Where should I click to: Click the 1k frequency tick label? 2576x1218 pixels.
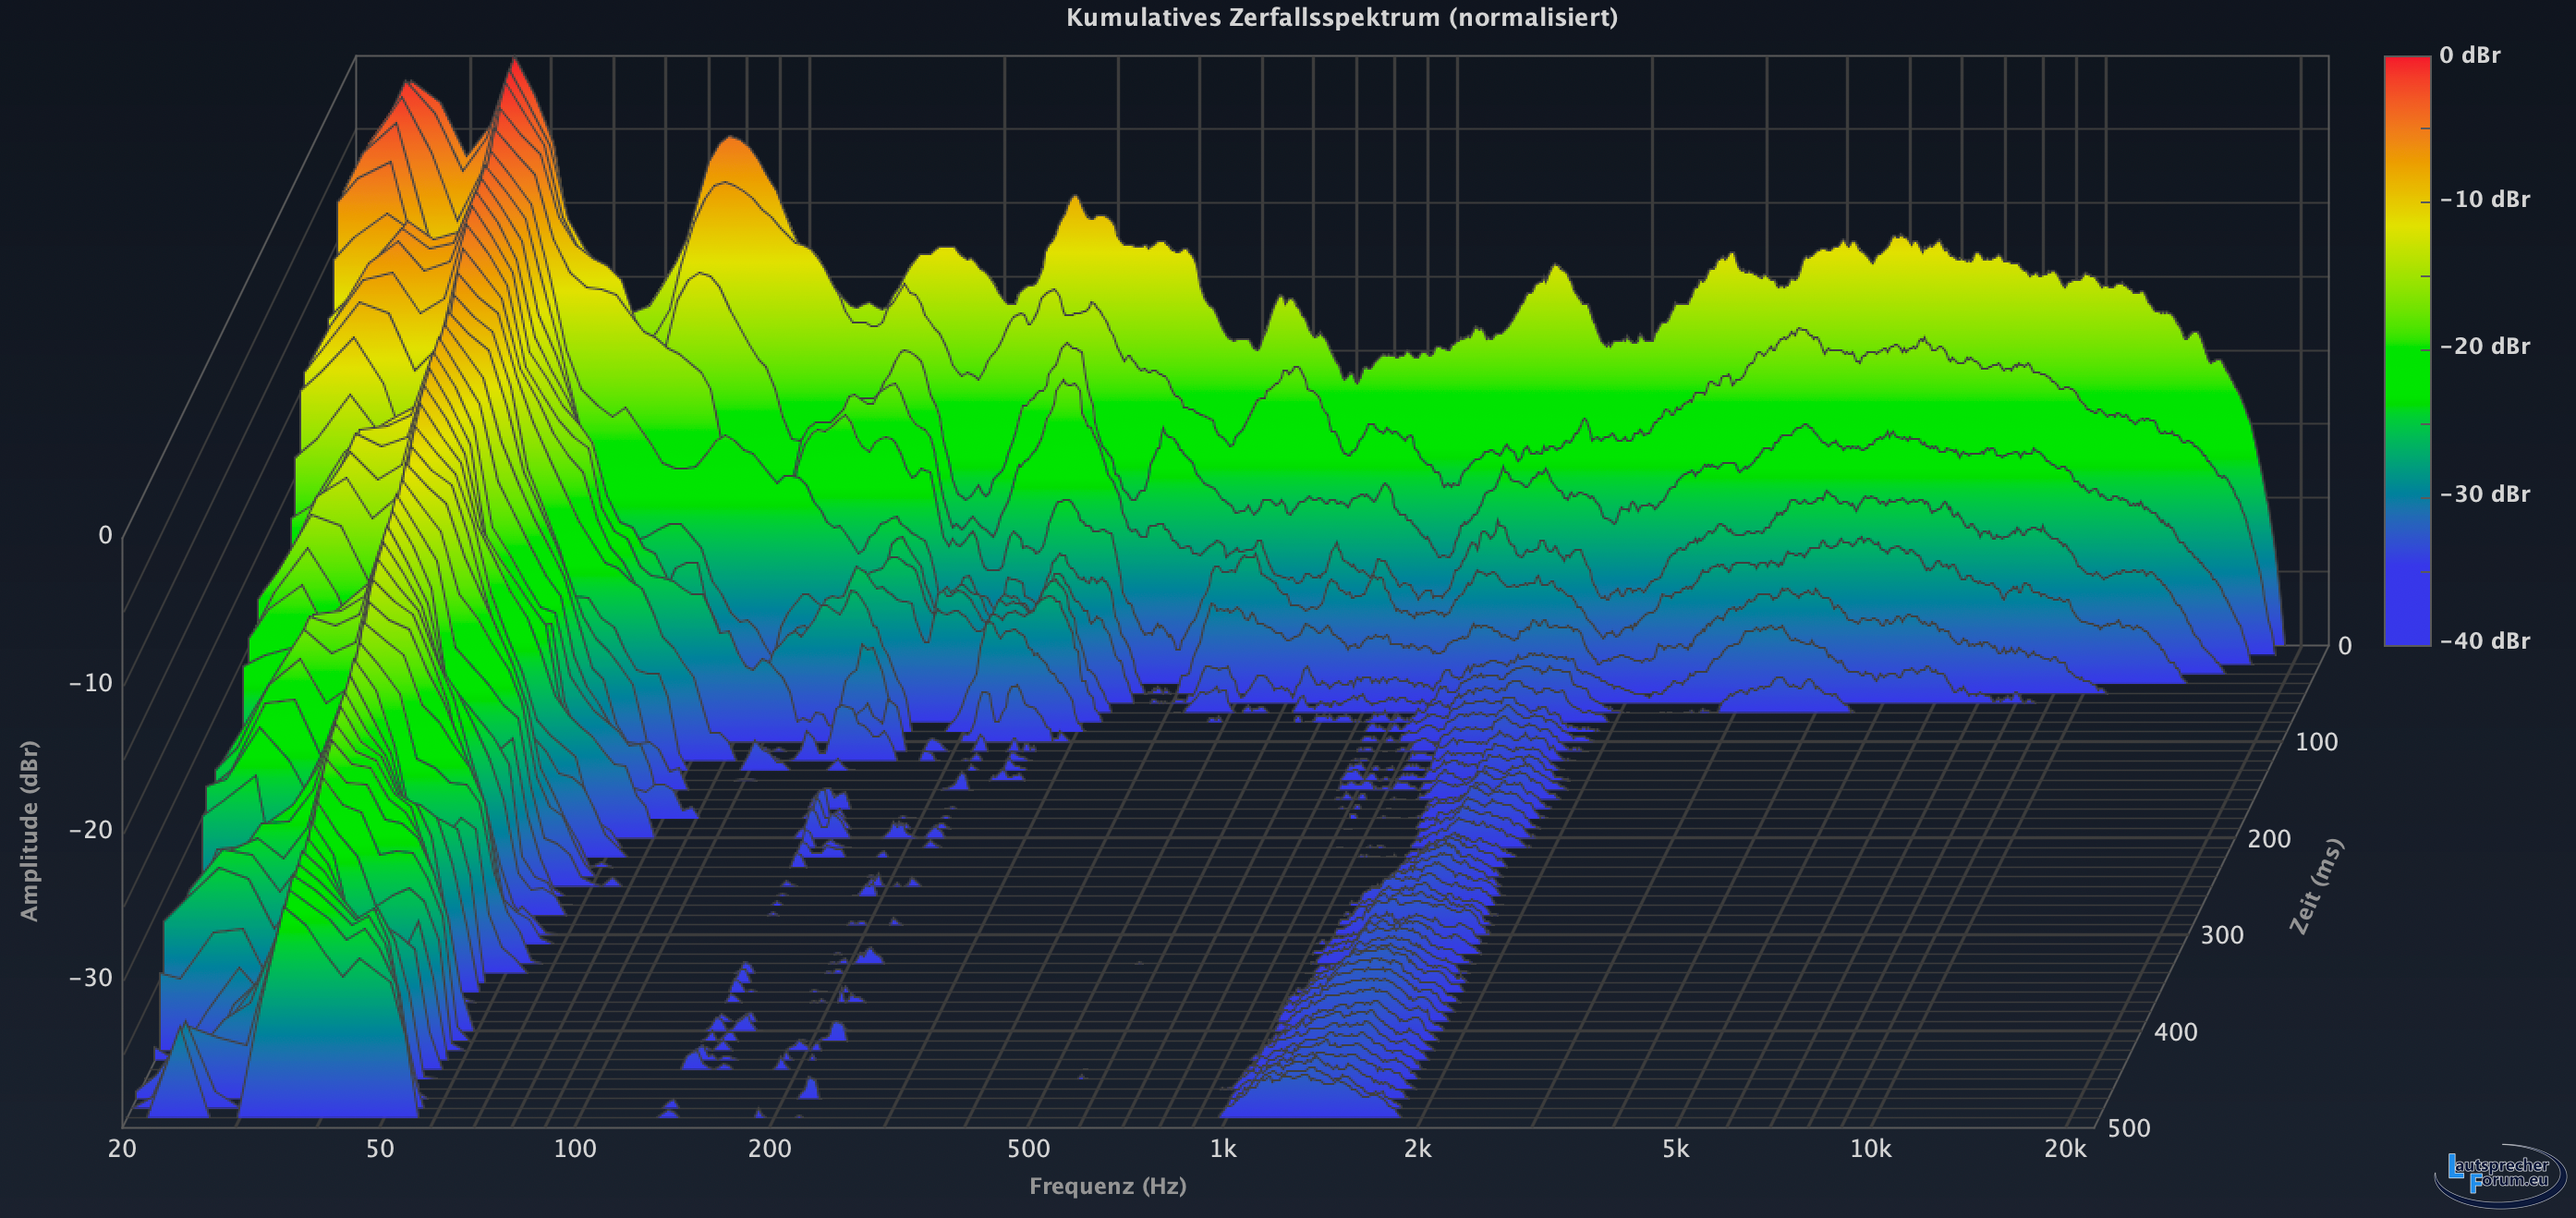1222,1150
